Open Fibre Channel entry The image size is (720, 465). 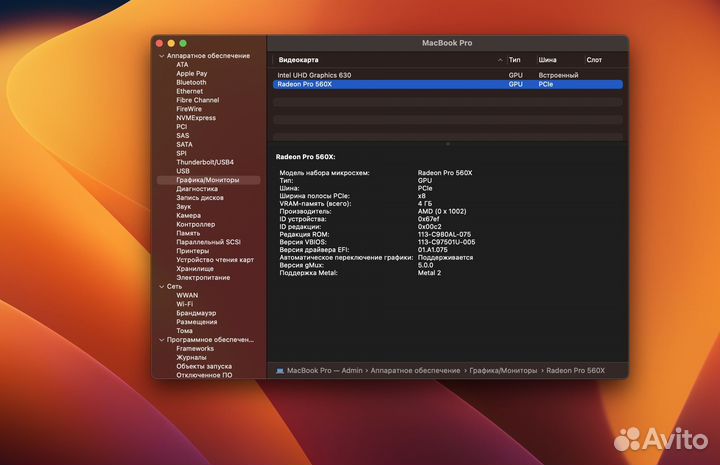(x=198, y=100)
